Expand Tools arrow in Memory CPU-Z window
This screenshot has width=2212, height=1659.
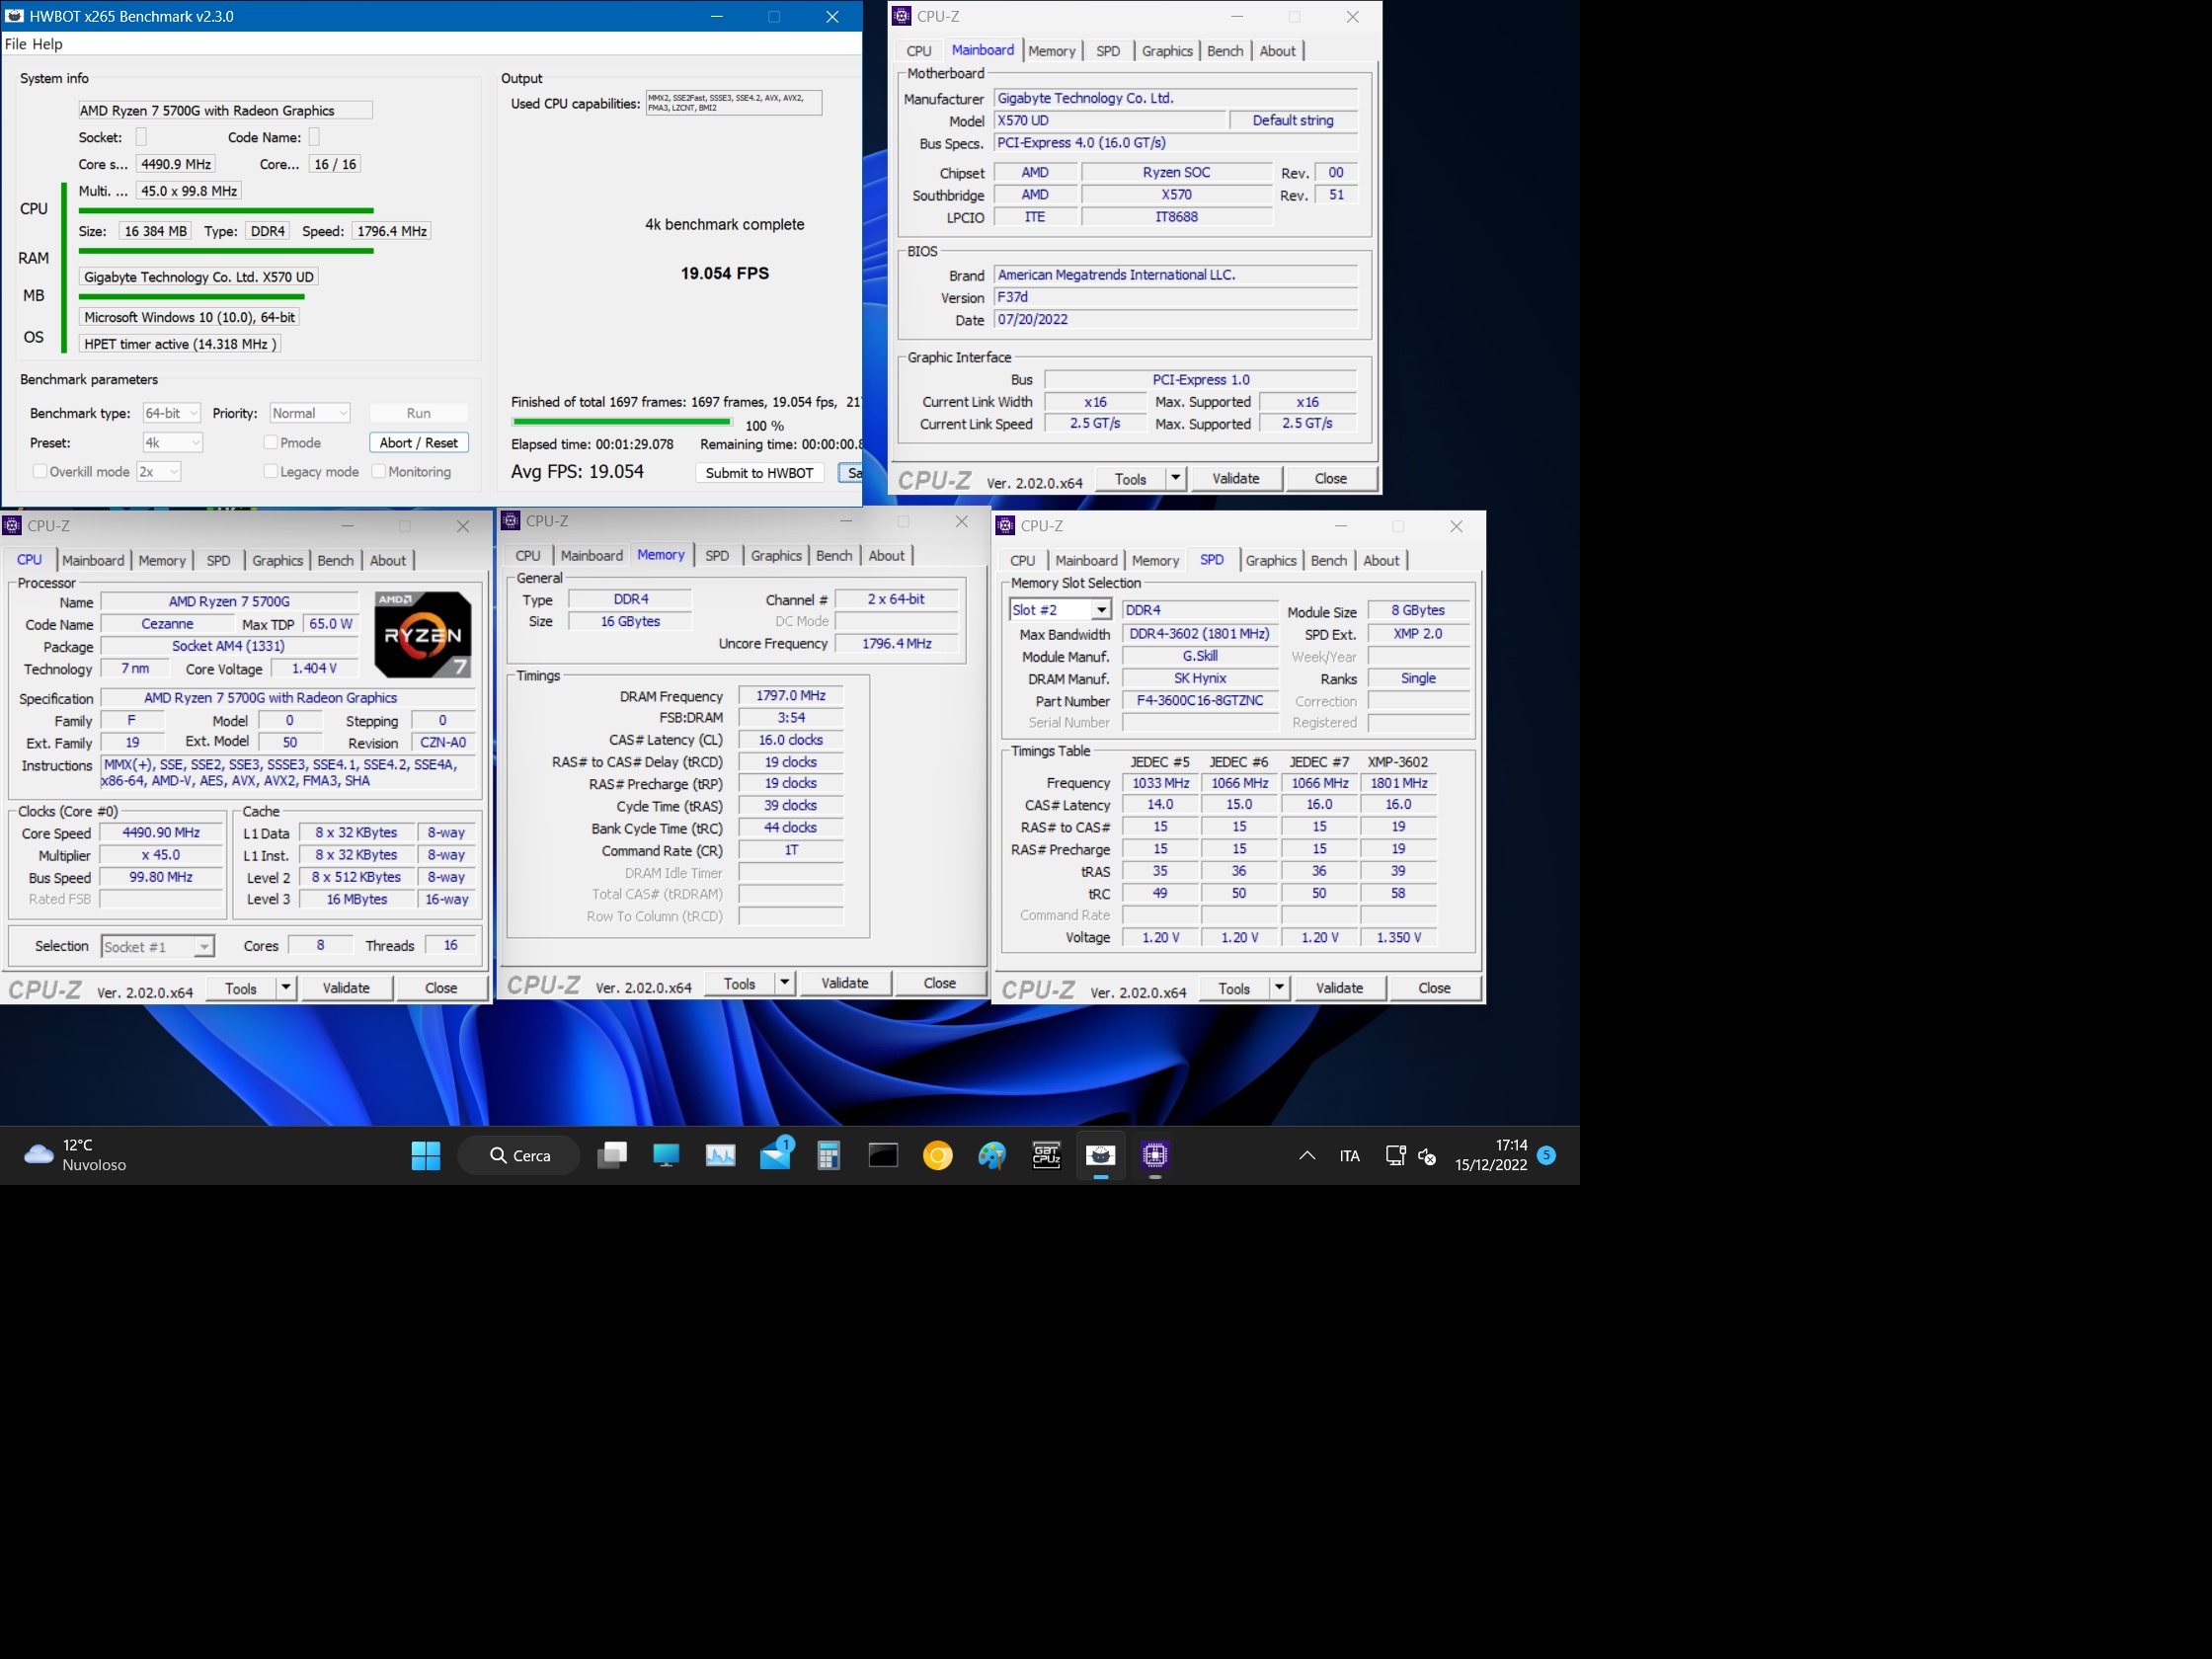pyautogui.click(x=785, y=983)
